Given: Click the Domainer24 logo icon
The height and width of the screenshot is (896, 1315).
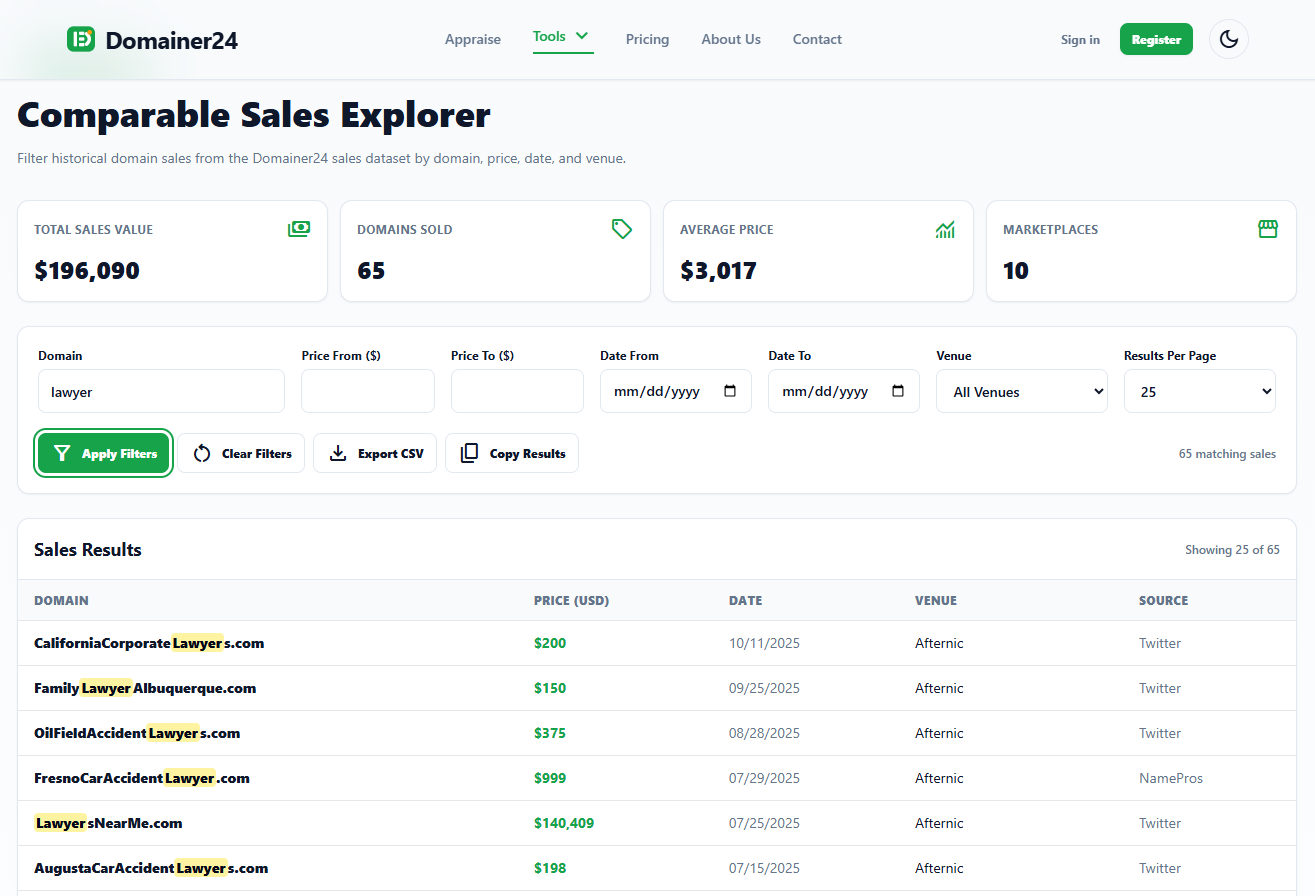Looking at the screenshot, I should point(81,39).
